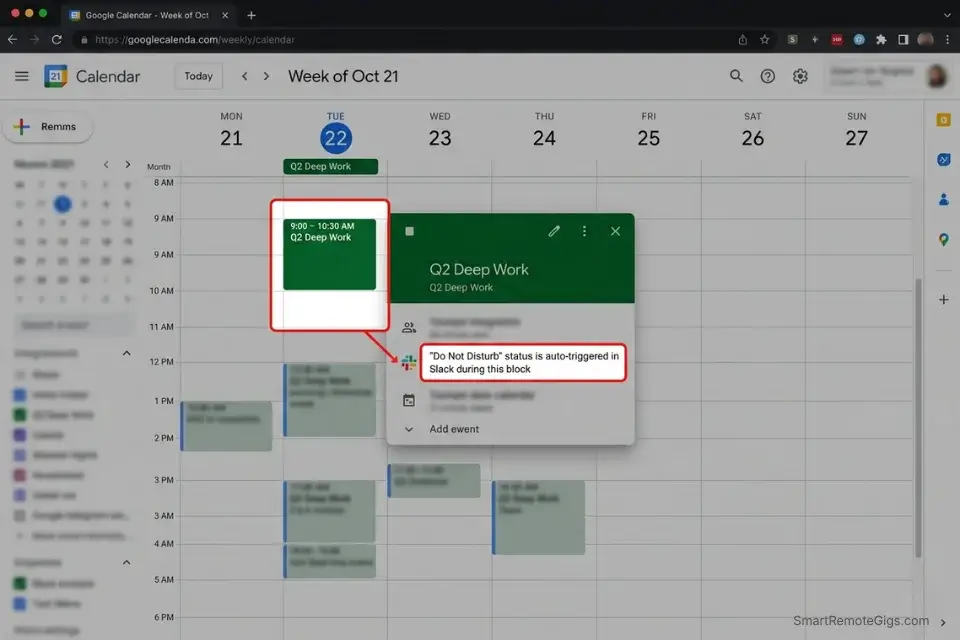Screen dimensions: 960x640
Task: Open the tab search chevron in browser
Action: click(947, 15)
